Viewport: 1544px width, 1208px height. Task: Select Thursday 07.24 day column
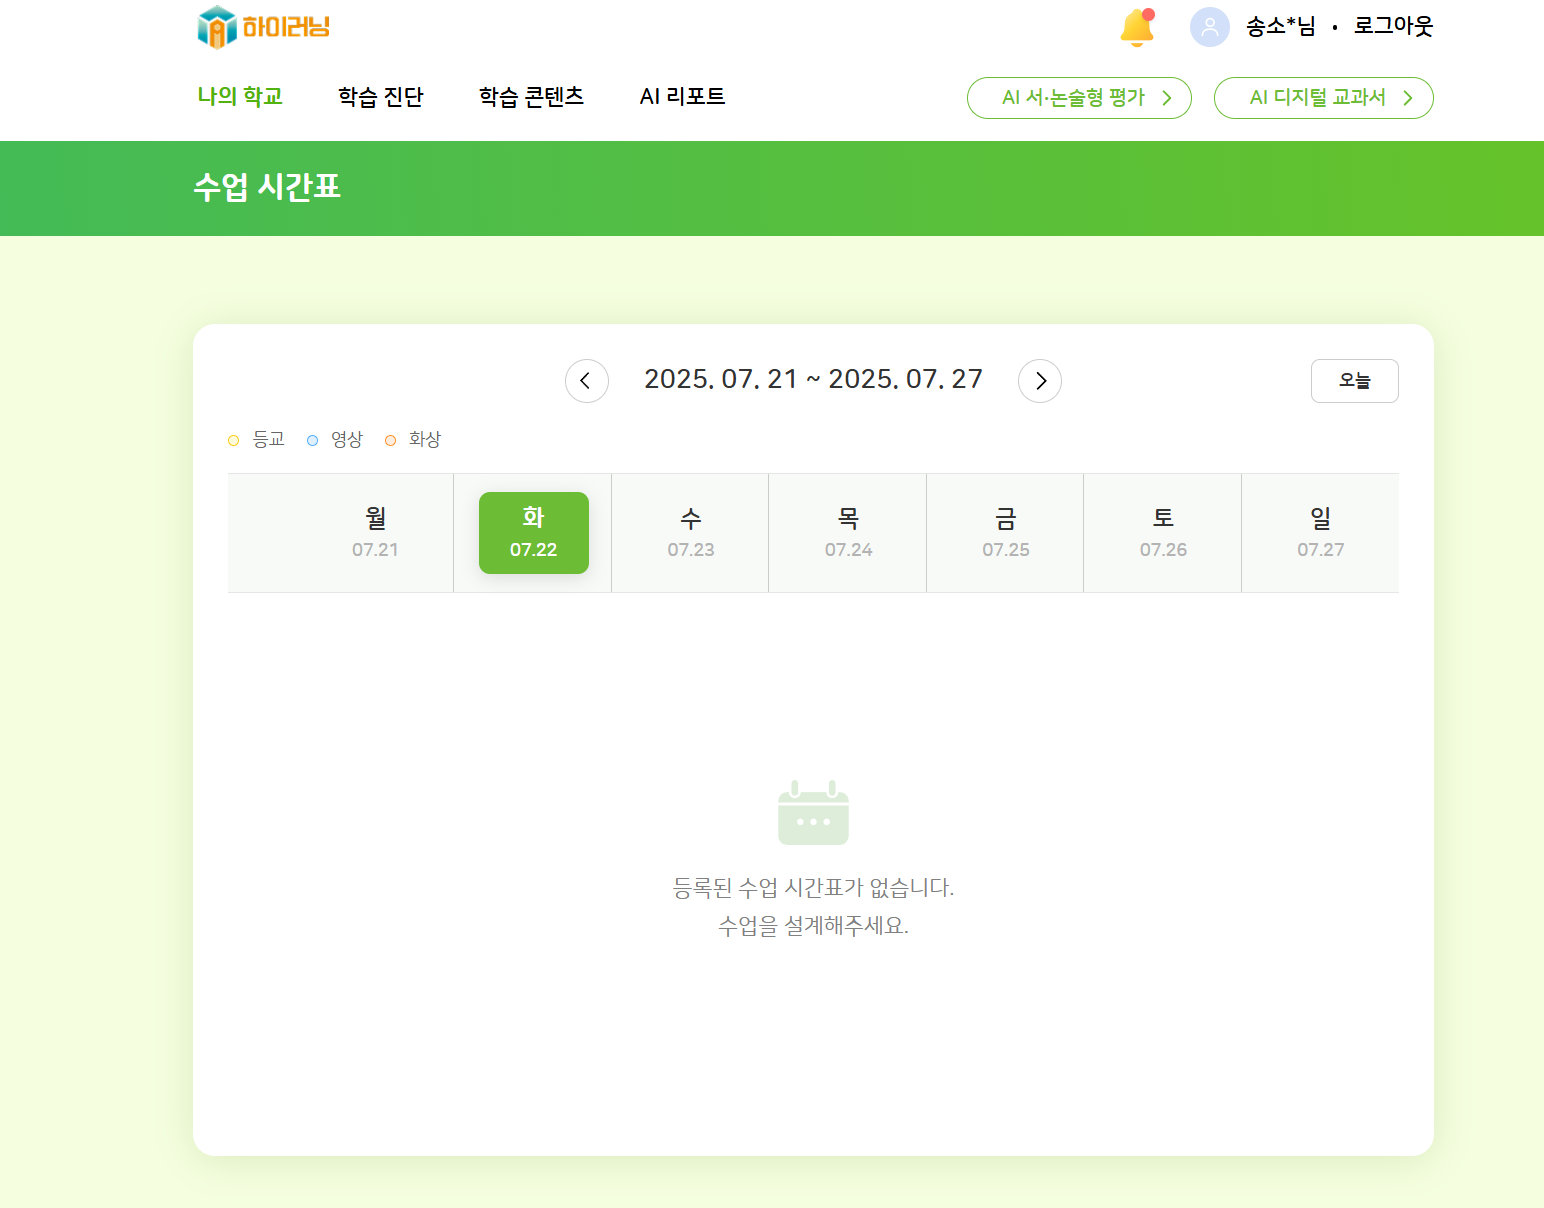point(848,533)
